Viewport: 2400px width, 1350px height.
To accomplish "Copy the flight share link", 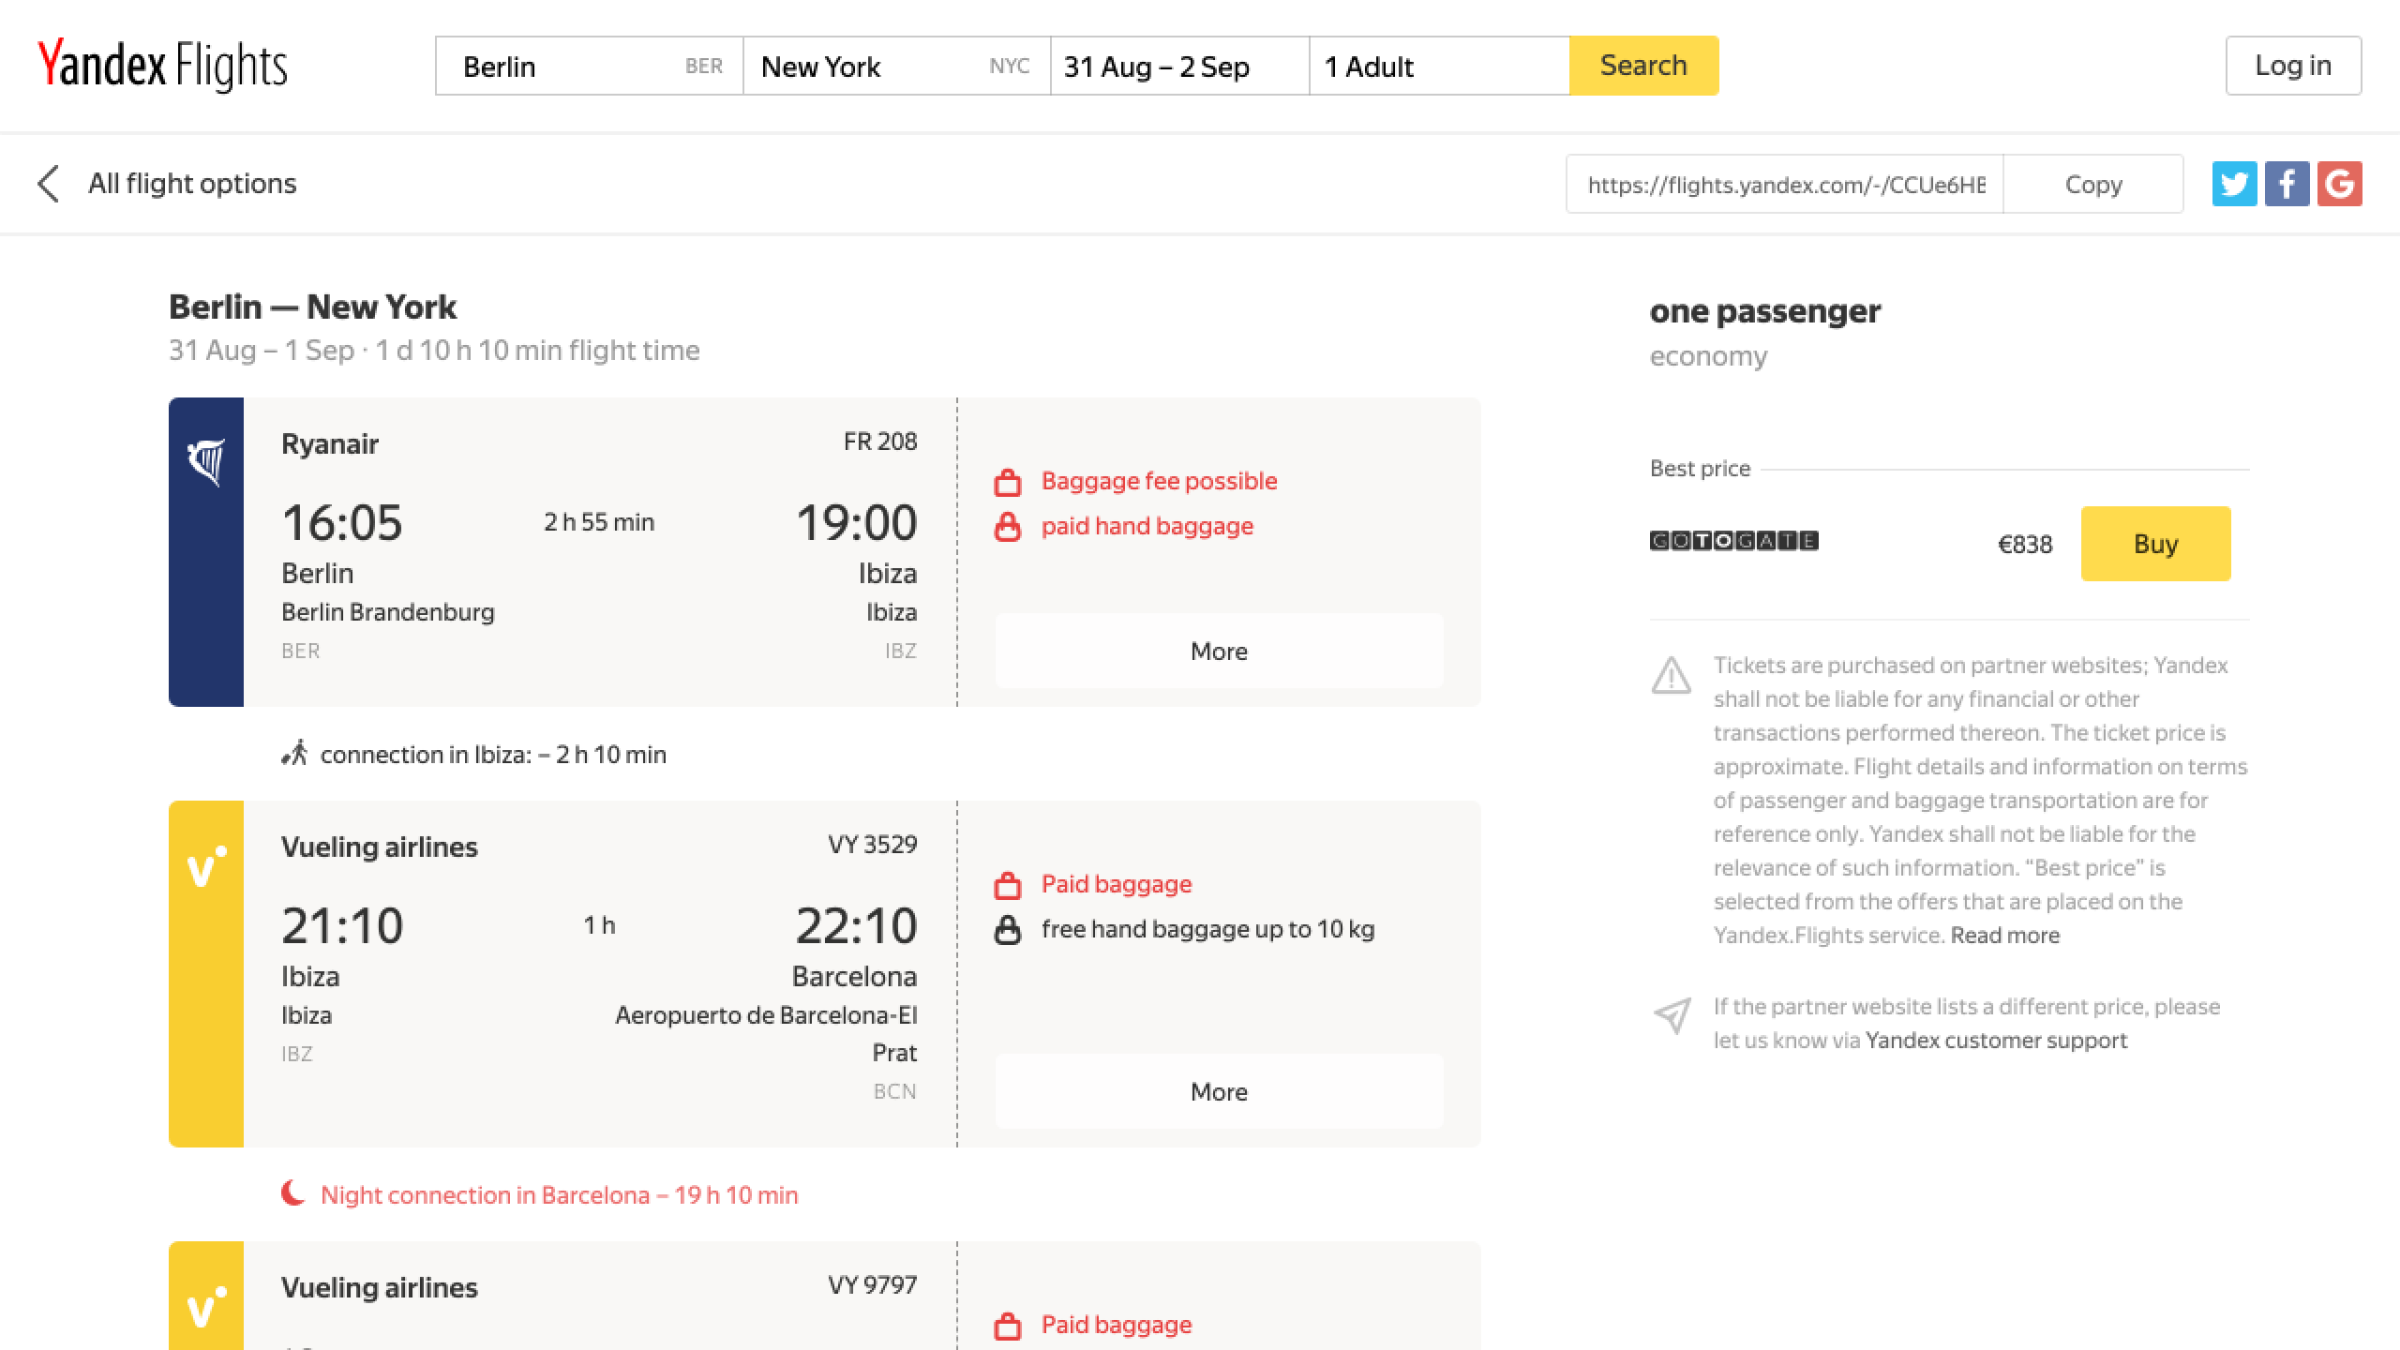I will 2093,184.
